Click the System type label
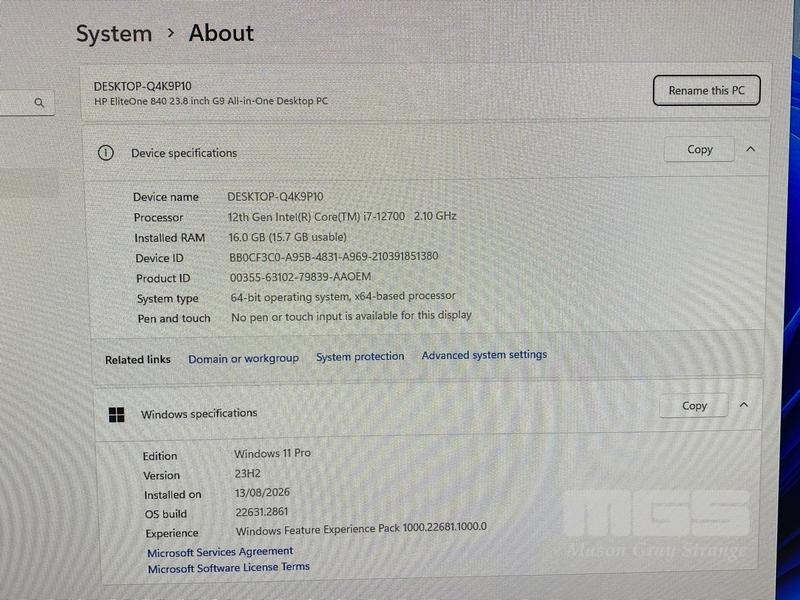 (167, 299)
